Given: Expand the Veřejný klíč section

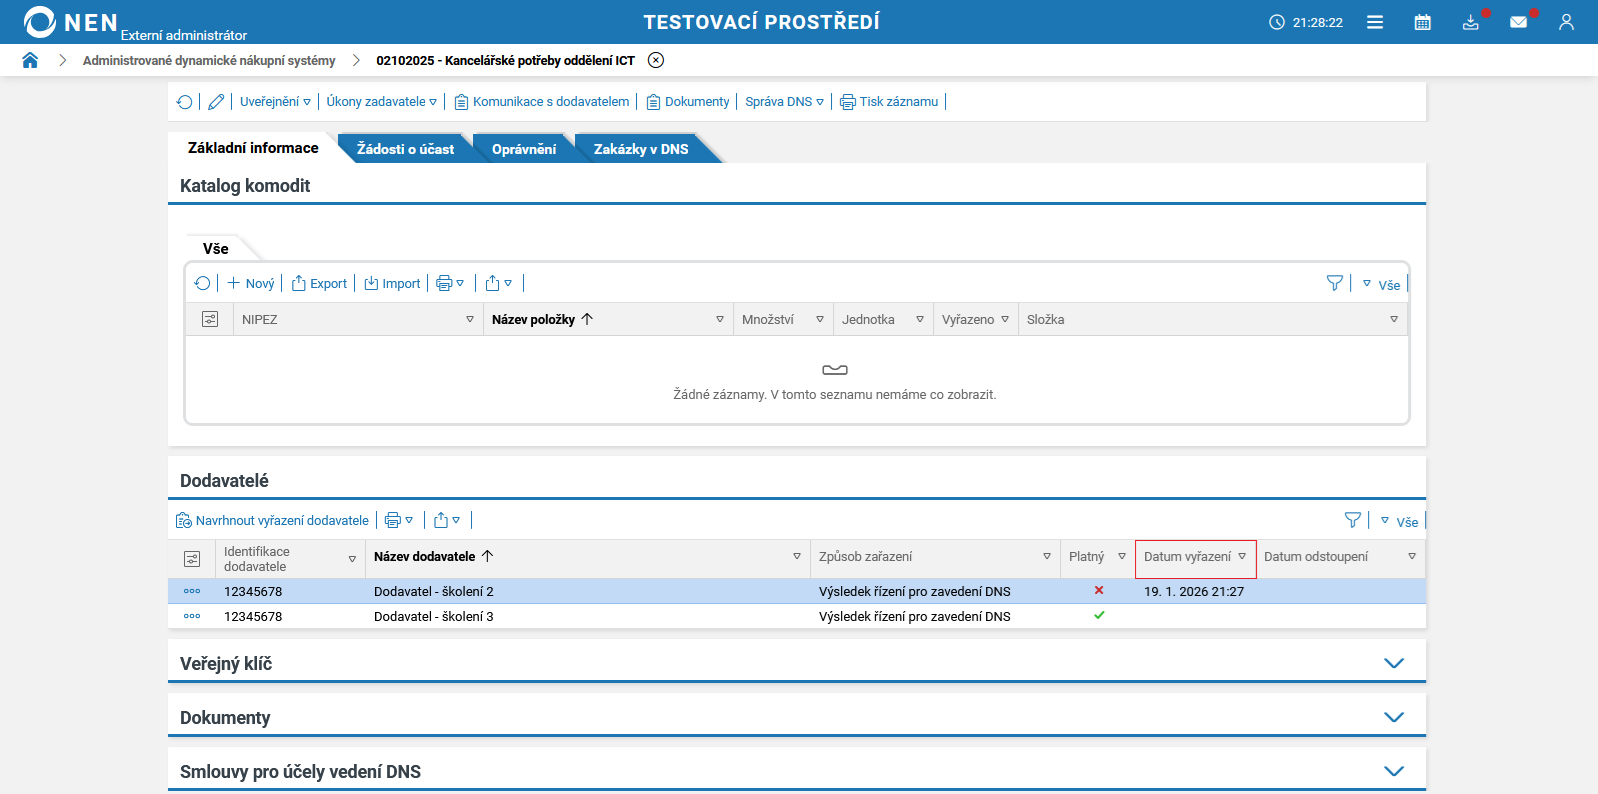Looking at the screenshot, I should click(x=1394, y=663).
